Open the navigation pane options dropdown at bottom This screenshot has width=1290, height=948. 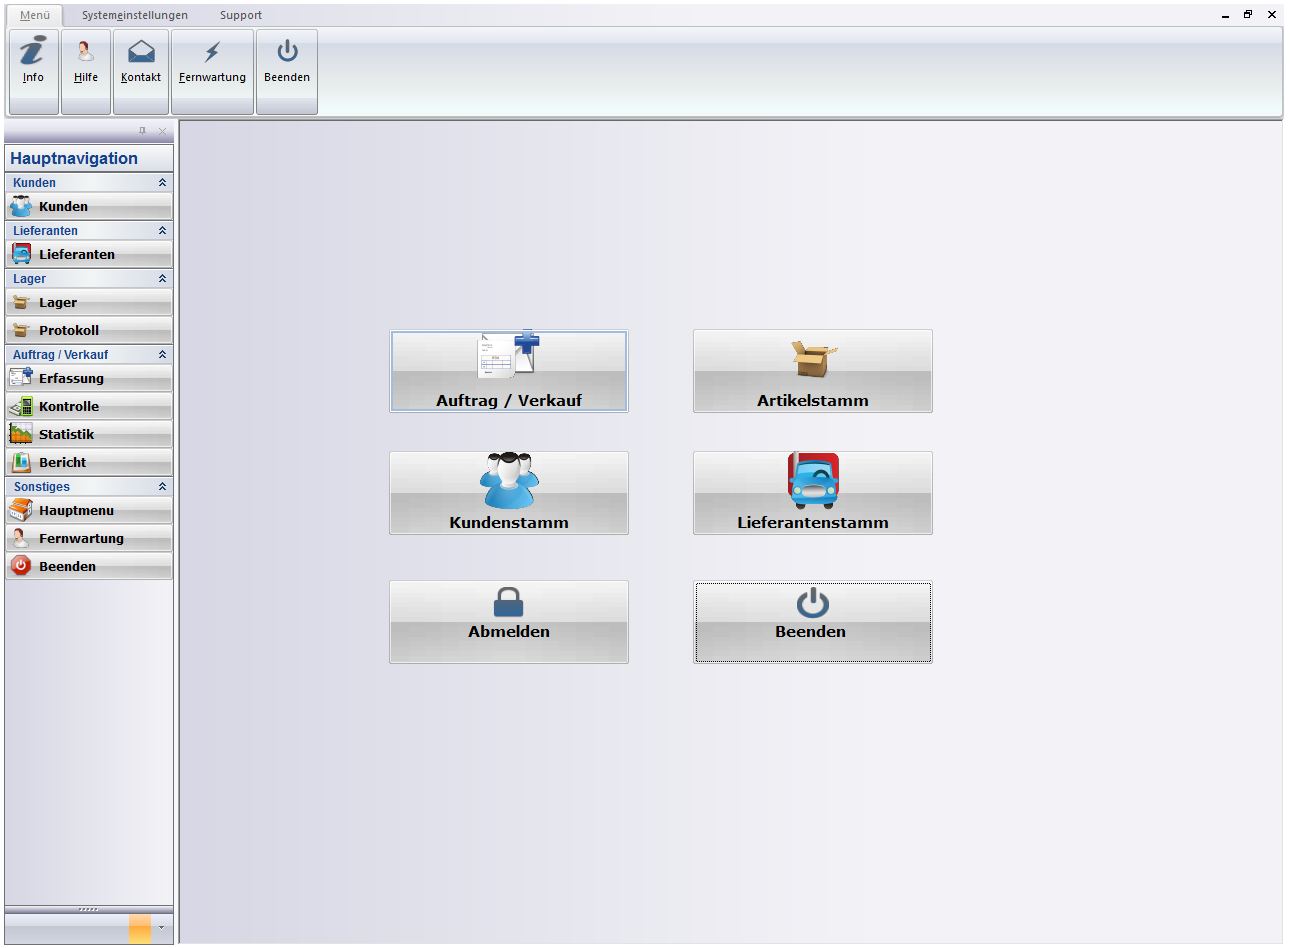click(x=161, y=928)
